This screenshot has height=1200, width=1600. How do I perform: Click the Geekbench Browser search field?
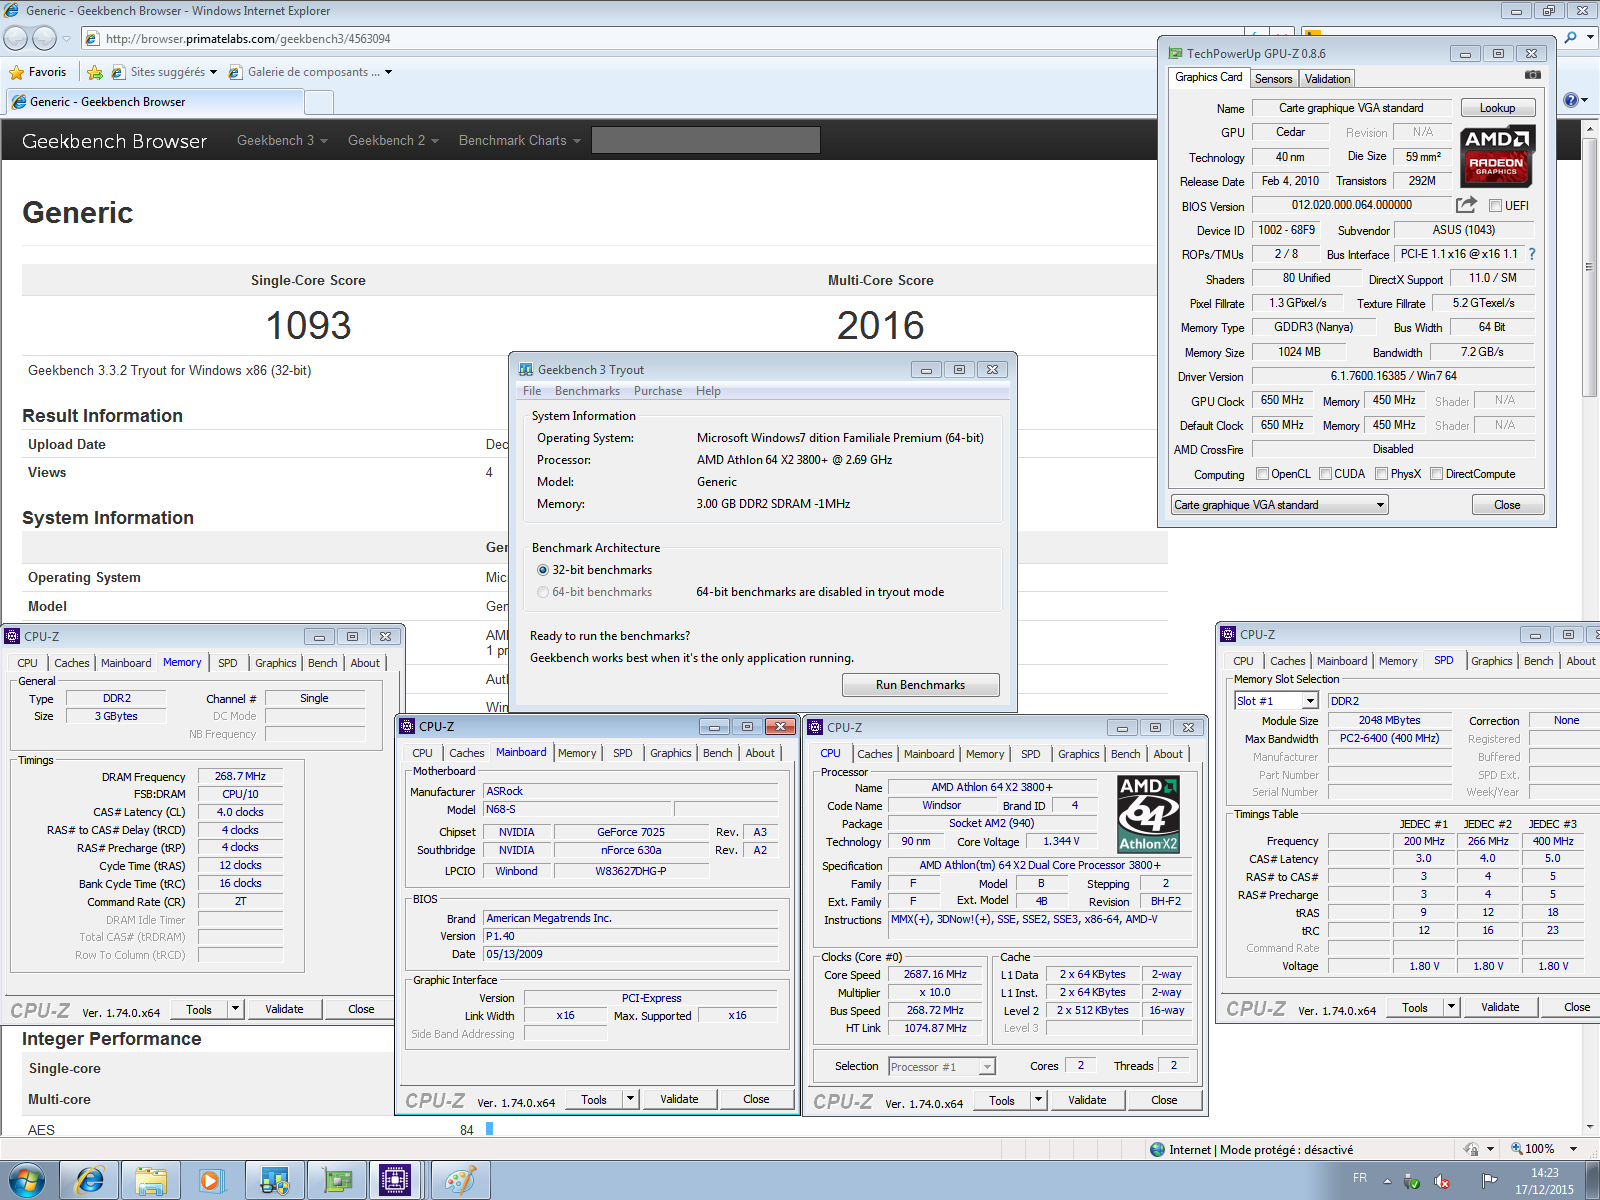[706, 140]
